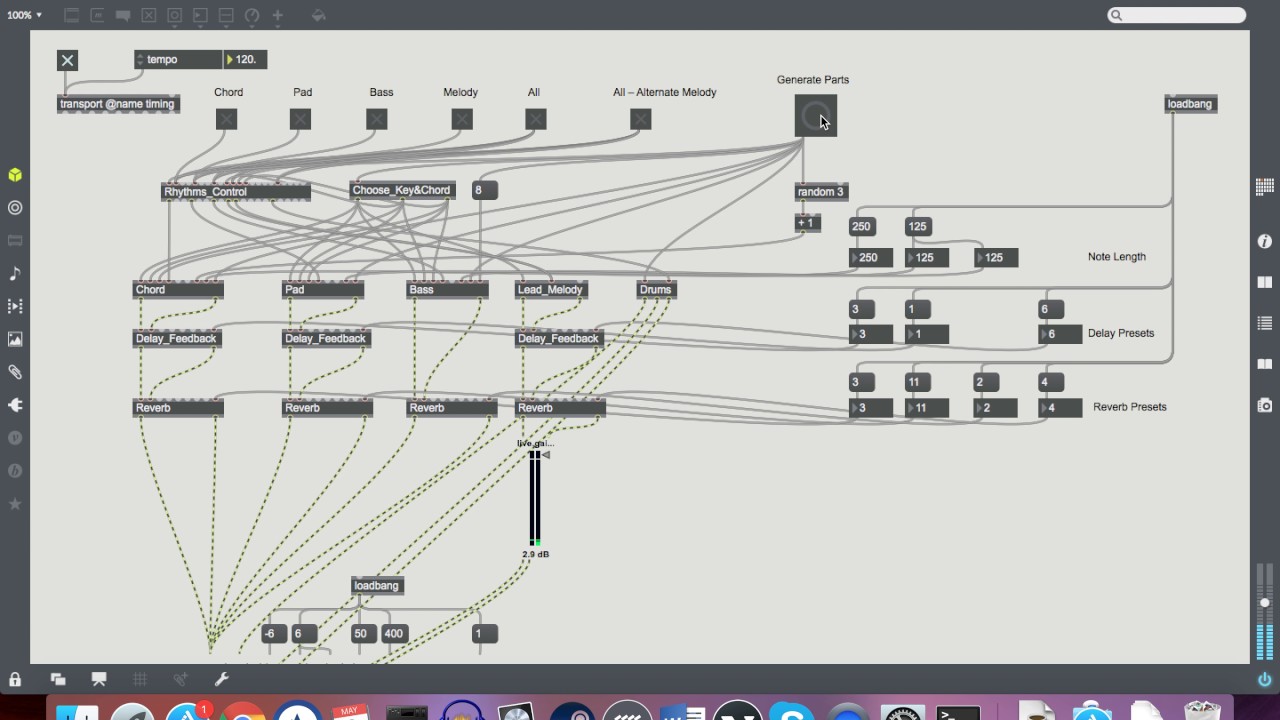The height and width of the screenshot is (720, 1280).
Task: Add a toggle object from toolbar
Action: pos(149,15)
